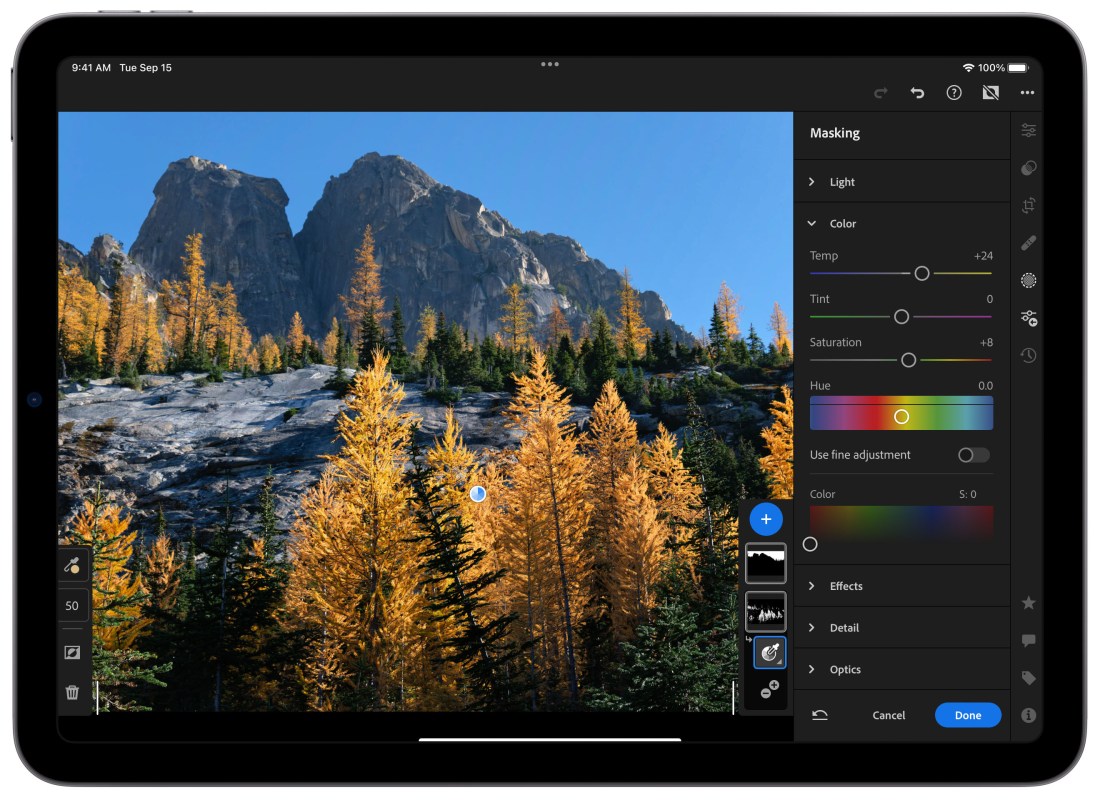This screenshot has height=800, width=1100.
Task: Collapse the Color section
Action: point(842,224)
